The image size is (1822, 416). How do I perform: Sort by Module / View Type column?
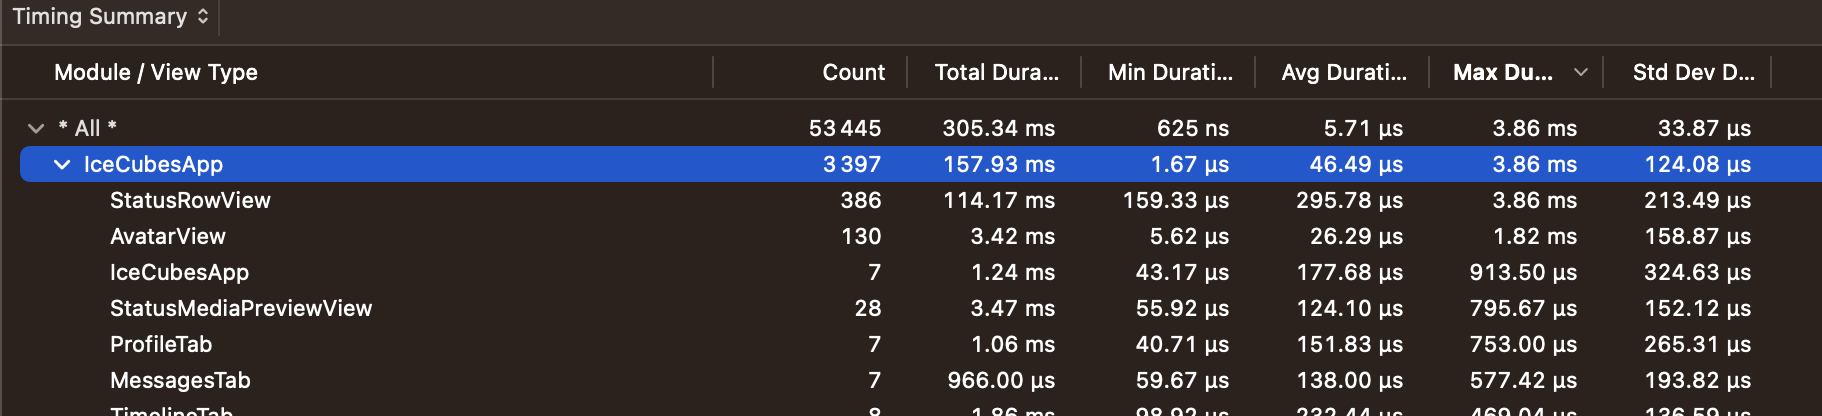coord(156,72)
